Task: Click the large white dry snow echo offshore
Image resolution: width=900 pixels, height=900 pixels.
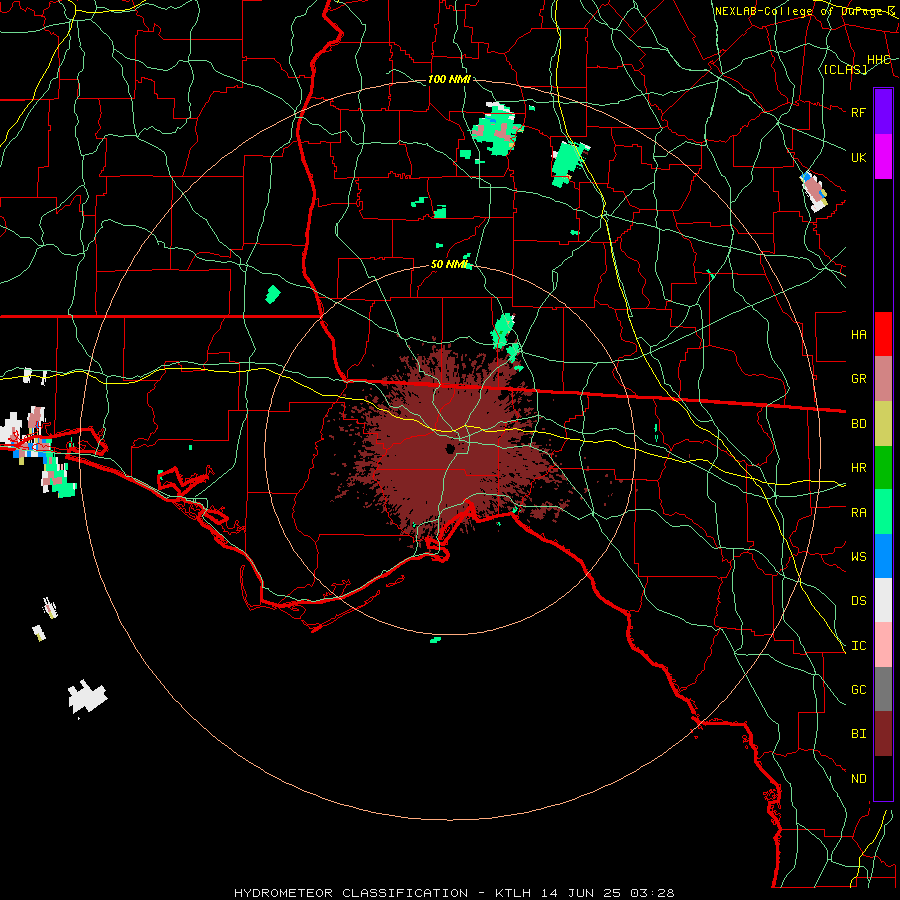Action: point(87,697)
